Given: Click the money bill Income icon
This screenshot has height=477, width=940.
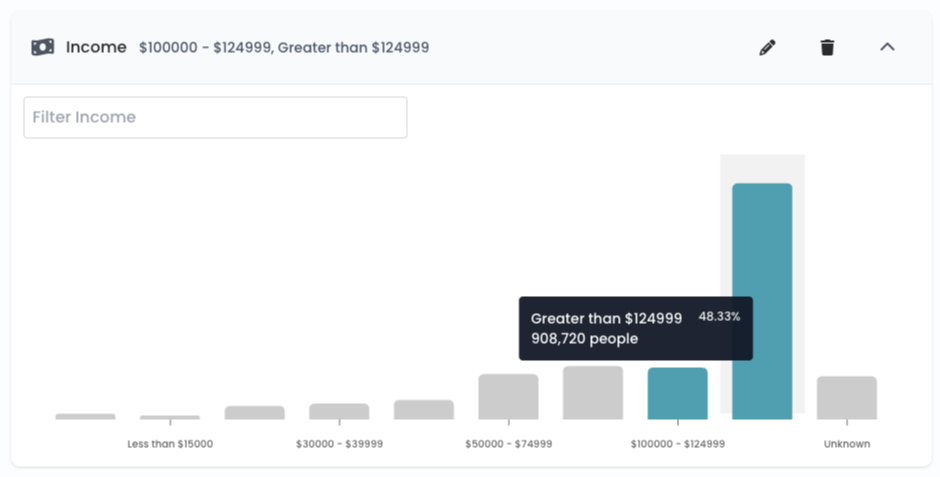Looking at the screenshot, I should pos(43,47).
